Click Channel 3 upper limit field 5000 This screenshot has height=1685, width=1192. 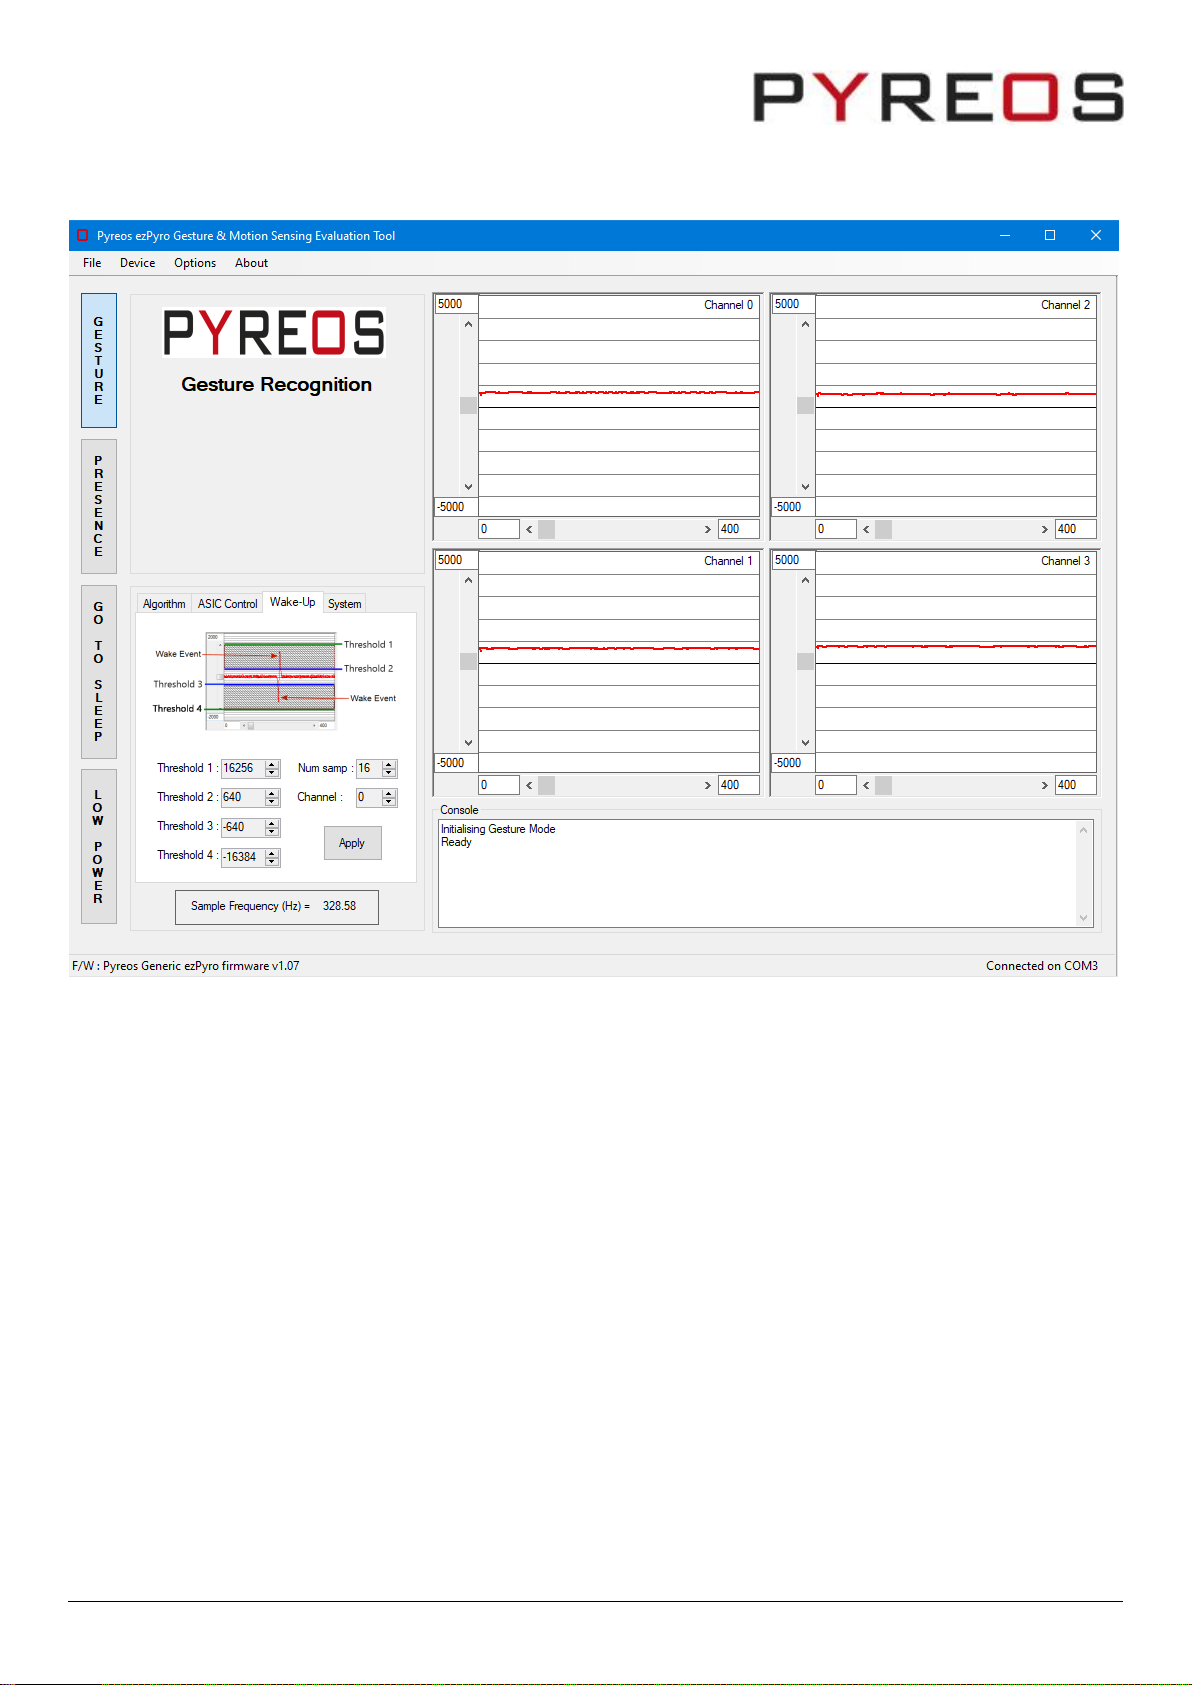click(793, 560)
